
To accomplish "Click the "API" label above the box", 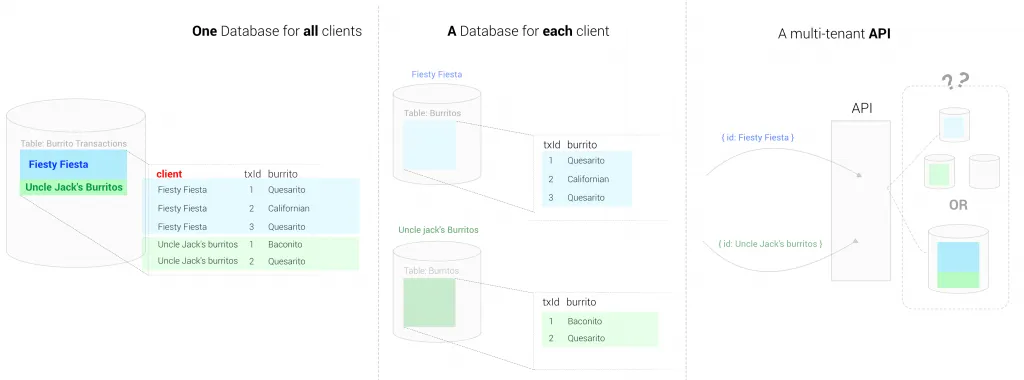I will 861,108.
